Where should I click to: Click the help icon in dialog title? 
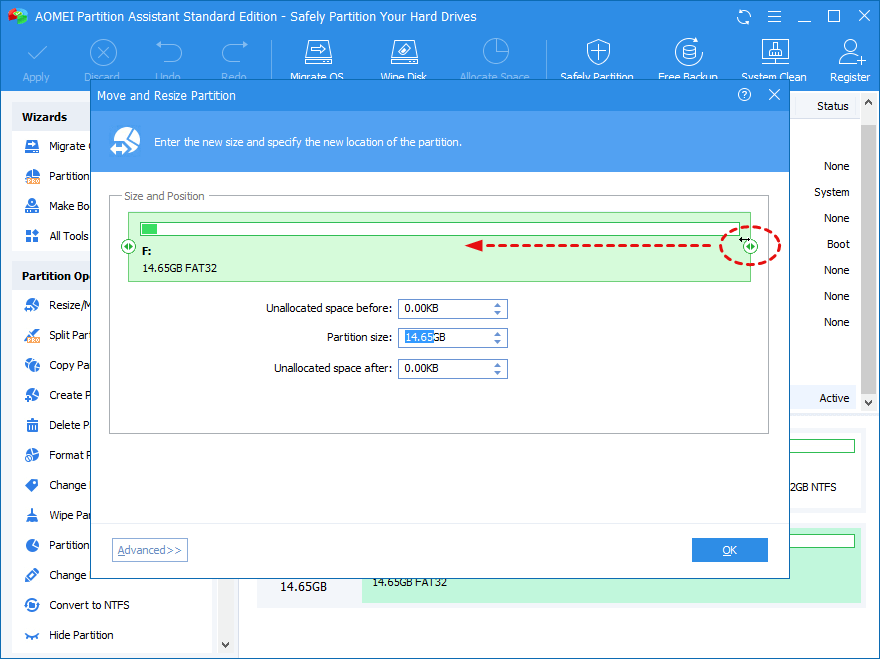click(744, 95)
